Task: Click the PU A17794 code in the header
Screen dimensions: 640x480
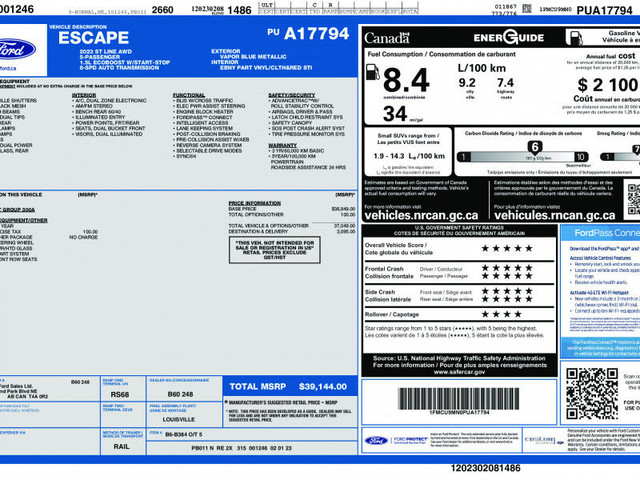Action: [x=308, y=33]
